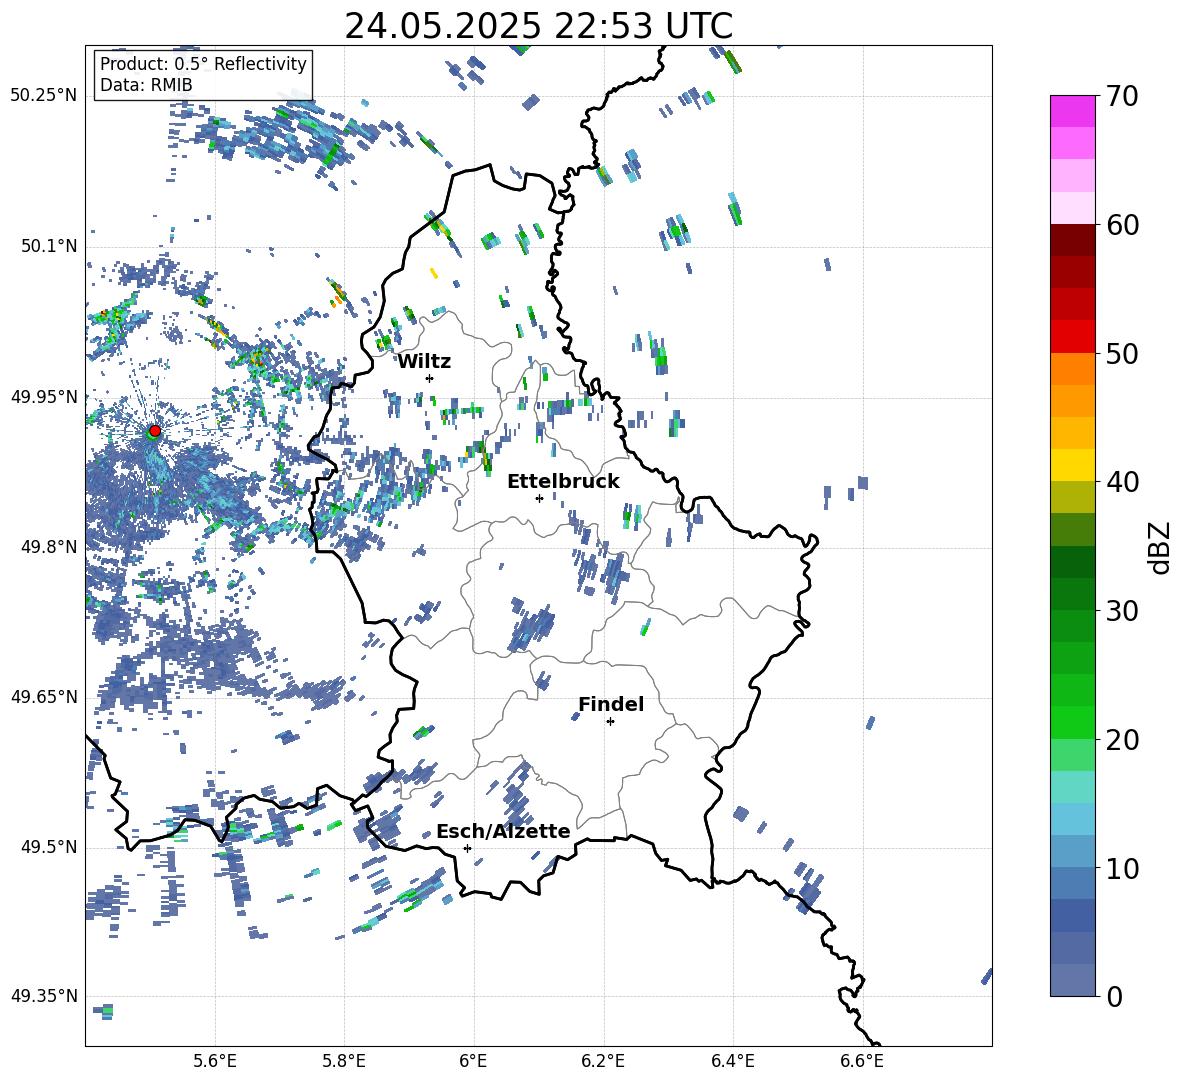This screenshot has width=1184, height=1081.
Task: Click the 49.5°N latitude label
Action: (49, 847)
